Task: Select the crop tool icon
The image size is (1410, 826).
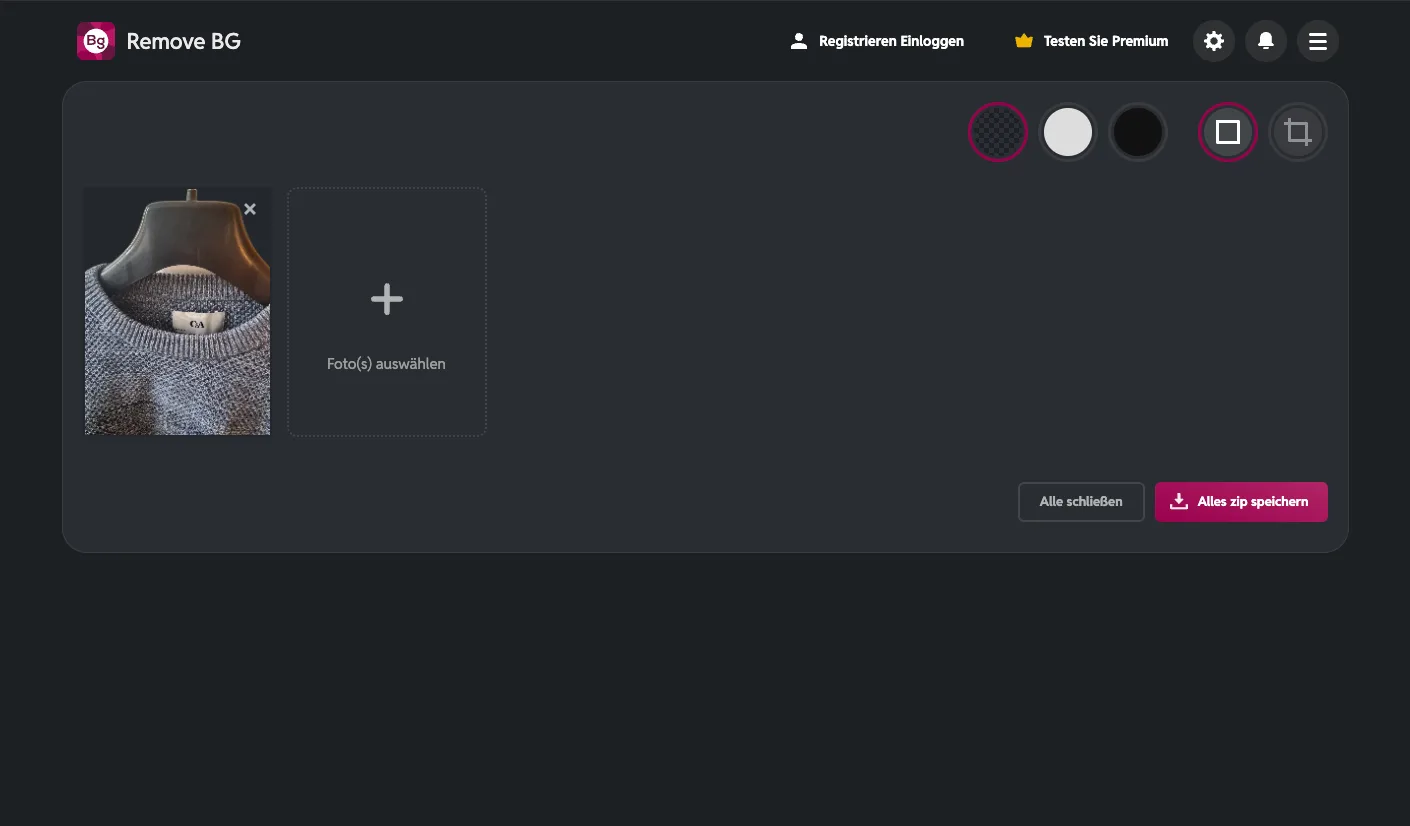Action: [1298, 132]
